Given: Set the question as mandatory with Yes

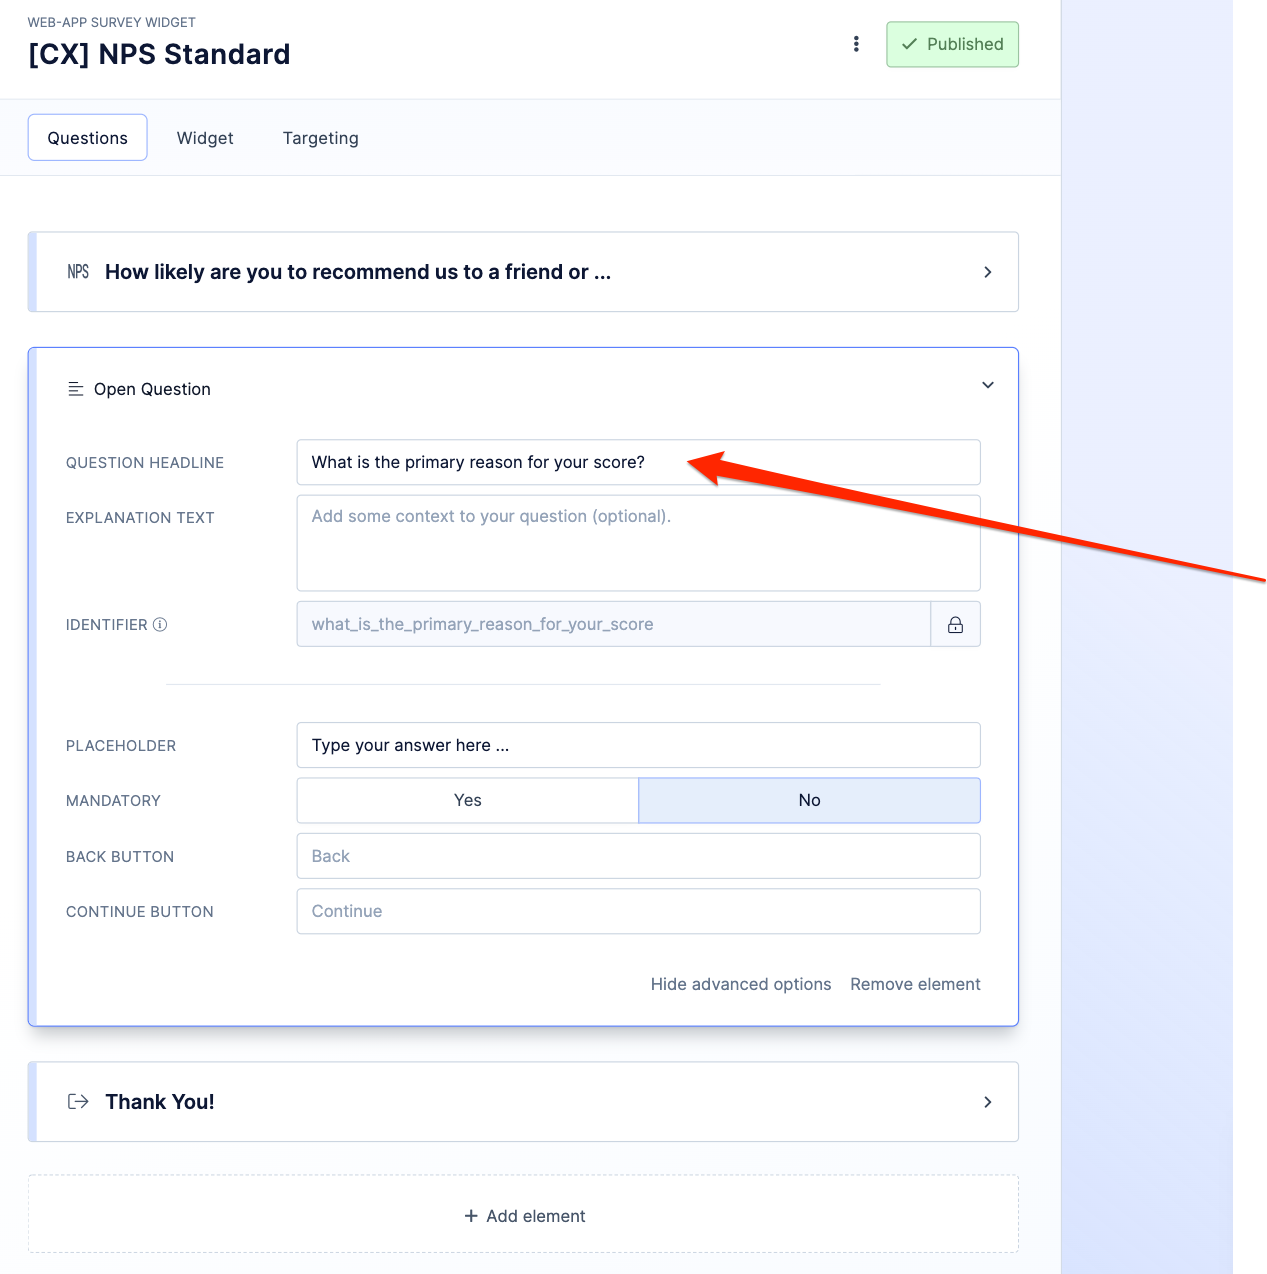Looking at the screenshot, I should pos(467,800).
